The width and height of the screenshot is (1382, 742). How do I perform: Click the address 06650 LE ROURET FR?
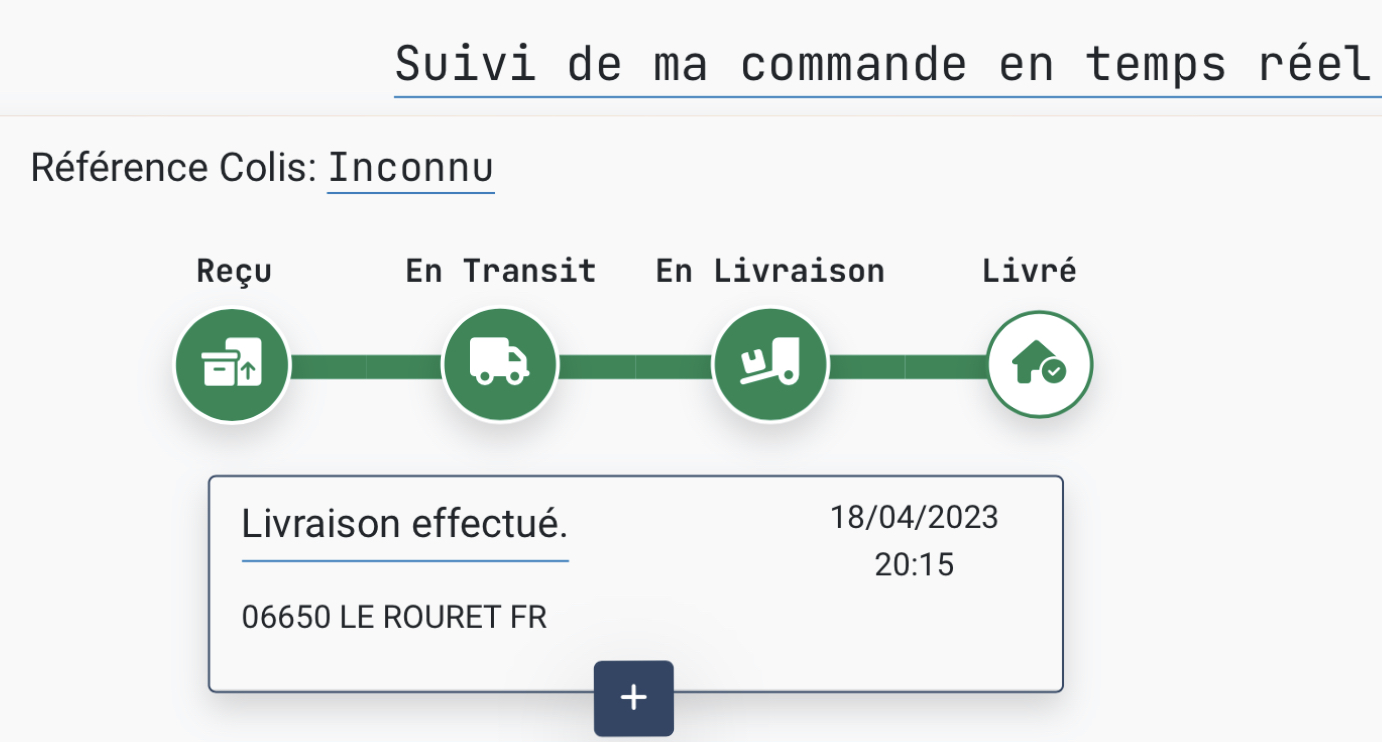pos(394,617)
